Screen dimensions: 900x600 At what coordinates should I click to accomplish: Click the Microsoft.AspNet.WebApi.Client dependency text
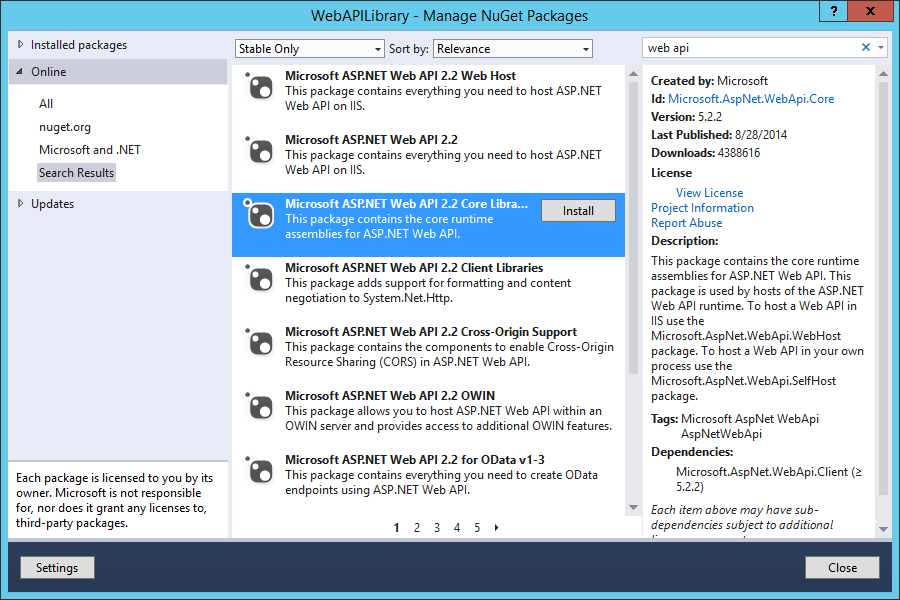pos(769,479)
